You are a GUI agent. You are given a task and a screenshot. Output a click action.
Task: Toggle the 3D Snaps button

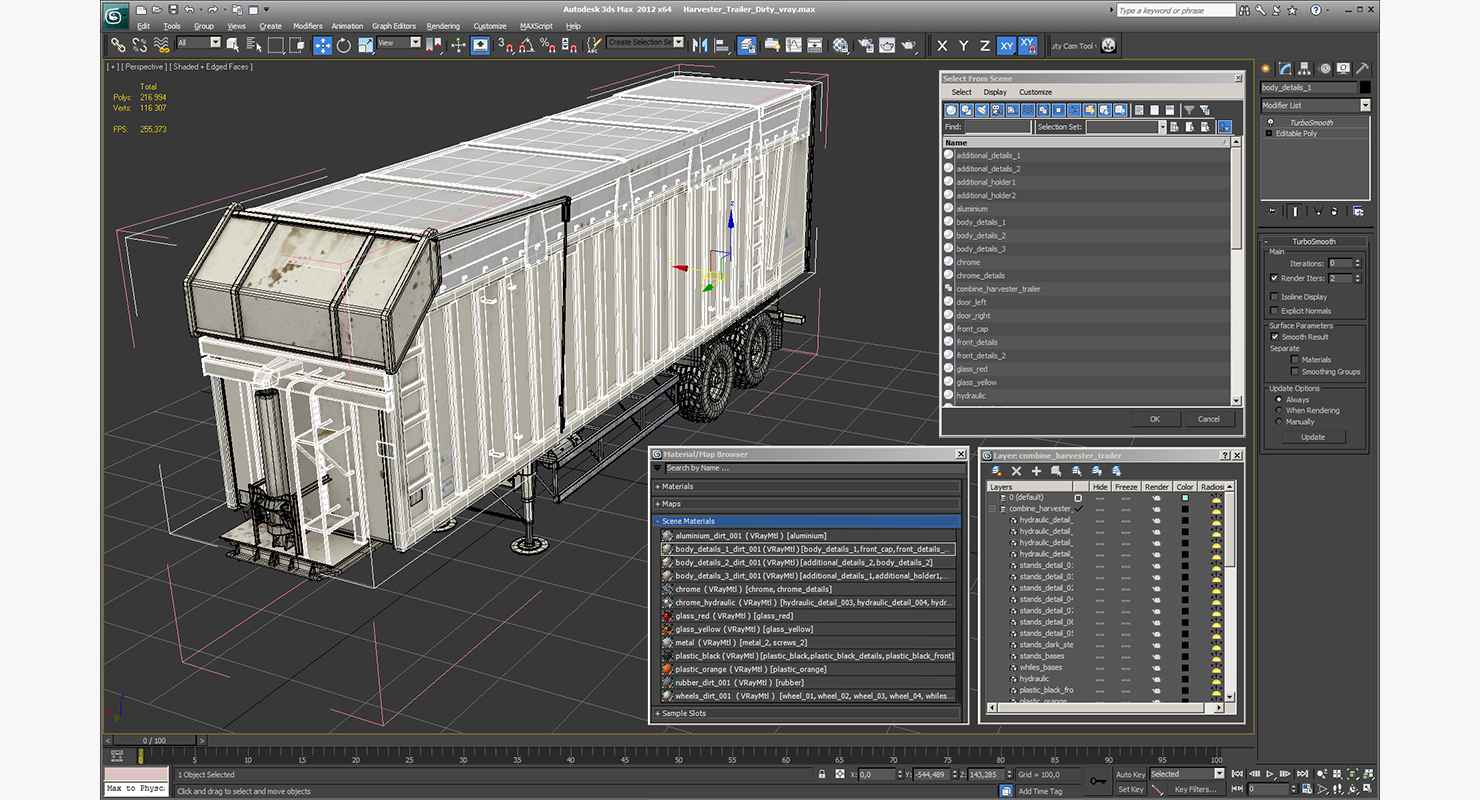(x=505, y=45)
